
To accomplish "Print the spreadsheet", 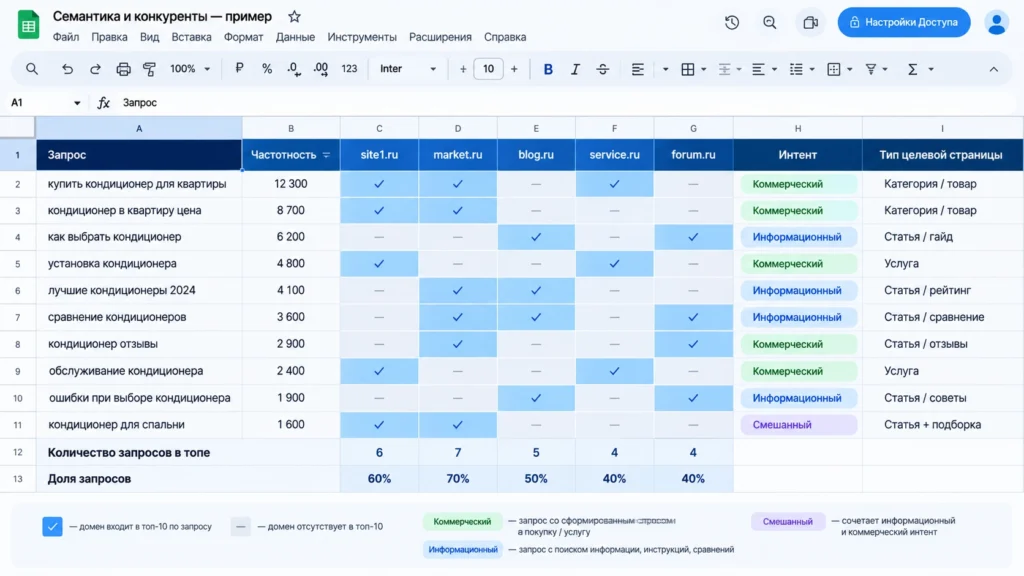I will [x=123, y=69].
